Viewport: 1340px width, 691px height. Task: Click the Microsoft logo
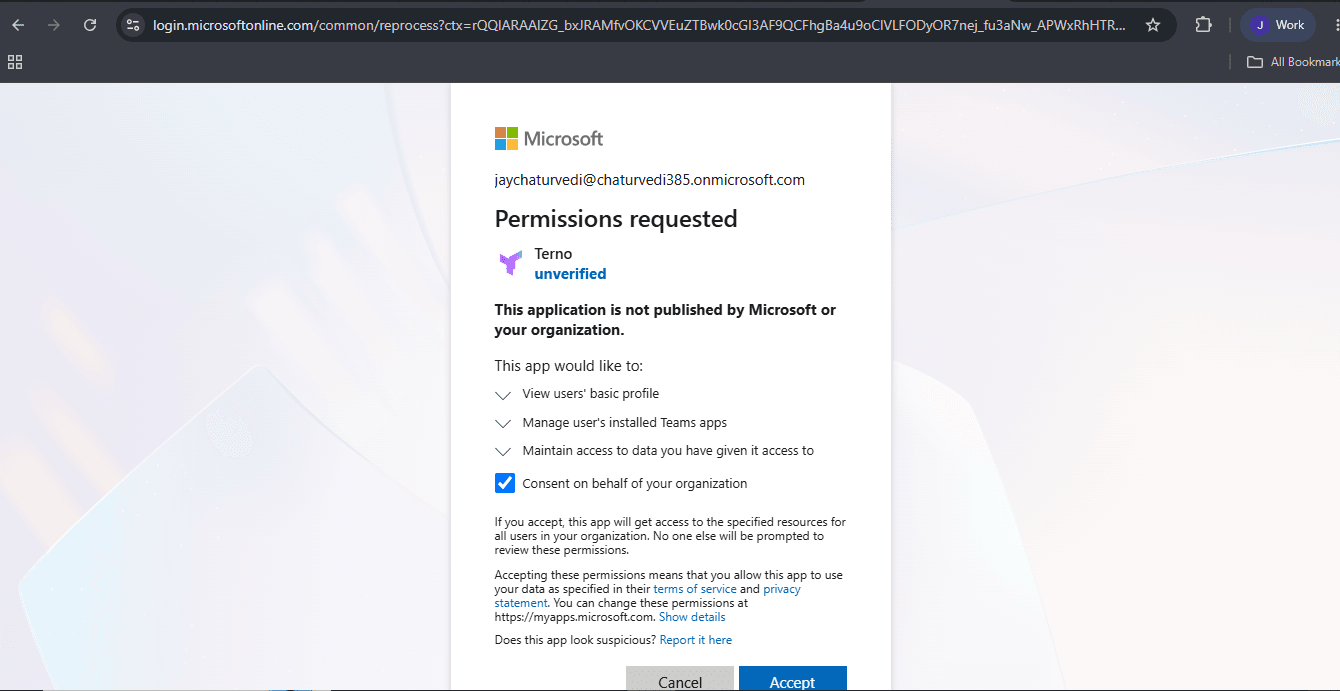[x=549, y=138]
